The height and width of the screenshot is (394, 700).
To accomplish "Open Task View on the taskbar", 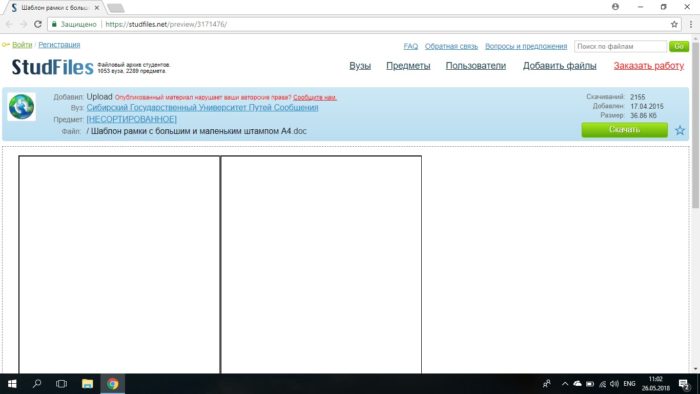I will (62, 384).
